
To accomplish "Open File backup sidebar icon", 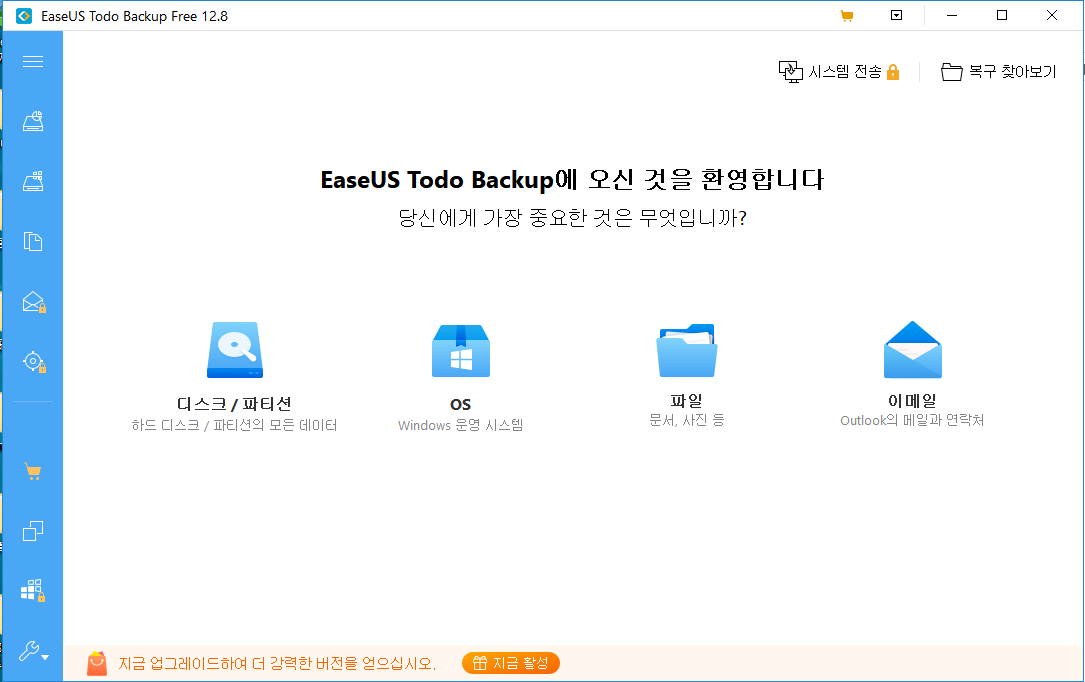I will click(x=33, y=241).
